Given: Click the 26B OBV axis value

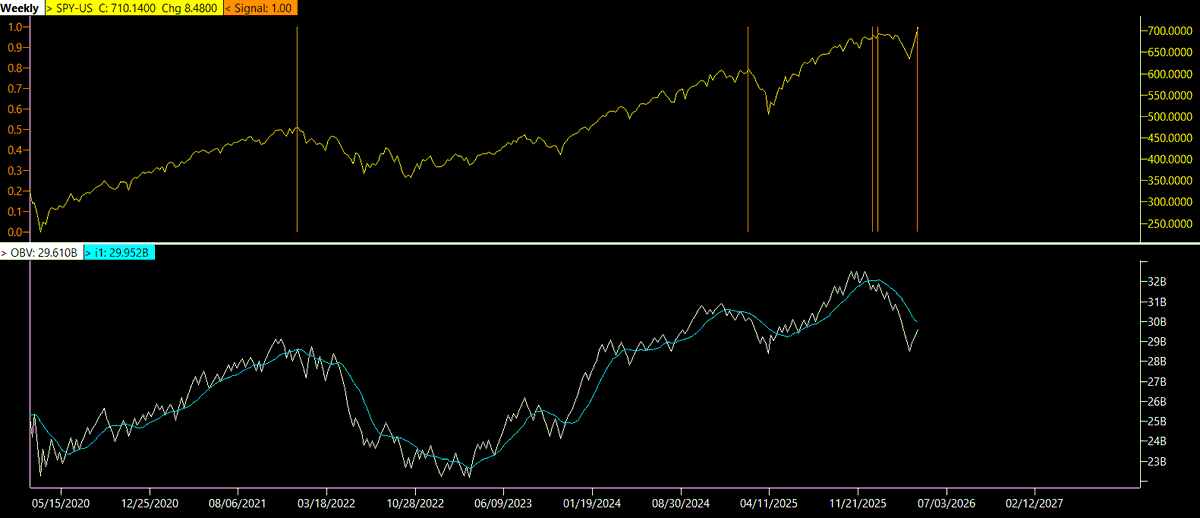Looking at the screenshot, I should (x=1156, y=402).
